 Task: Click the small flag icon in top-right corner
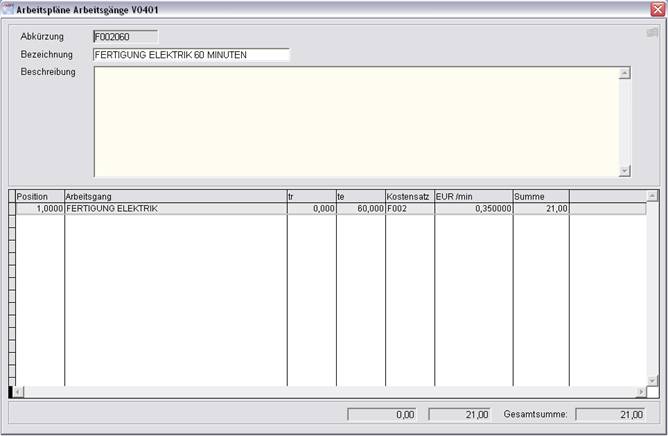(x=652, y=32)
